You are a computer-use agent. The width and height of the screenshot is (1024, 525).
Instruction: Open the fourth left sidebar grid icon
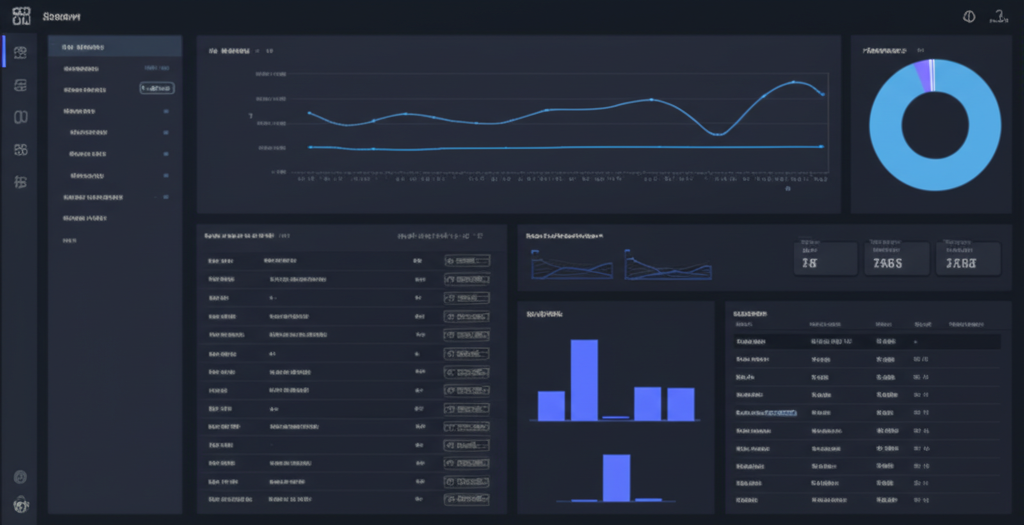[x=21, y=150]
